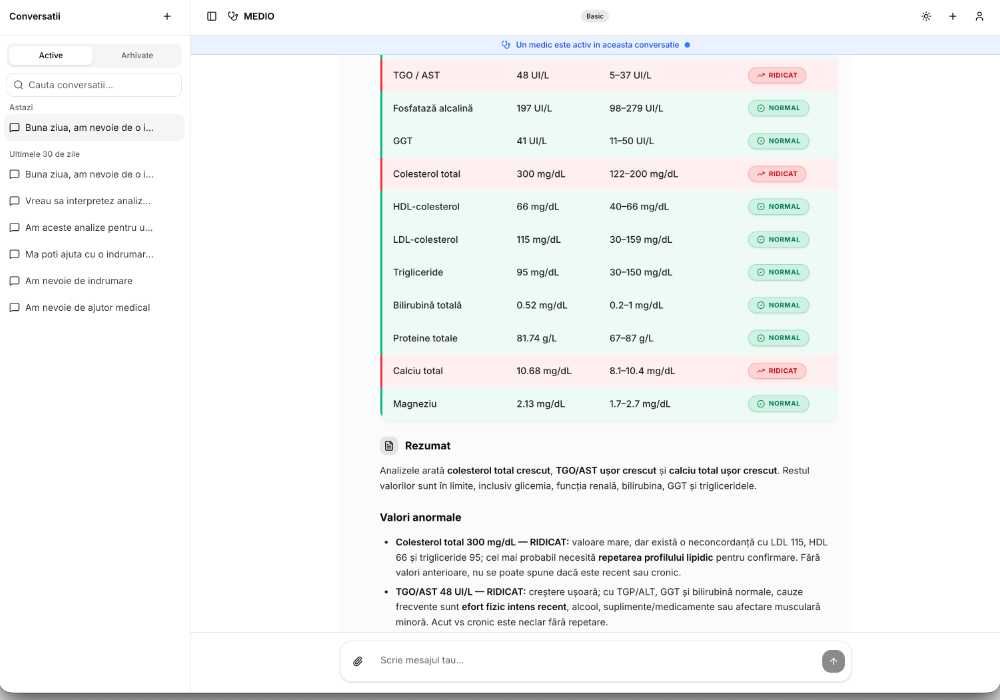Screen dimensions: 1000x700
Task: Click the 'Conversatii' sidebar title
Action: click(35, 17)
